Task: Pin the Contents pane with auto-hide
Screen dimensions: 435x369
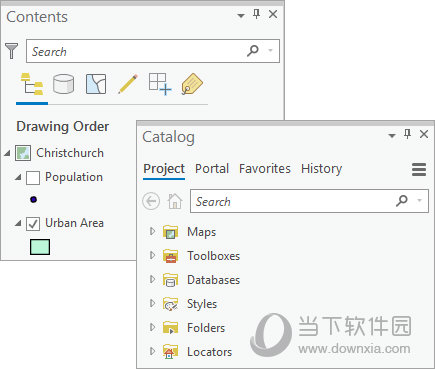Action: (x=256, y=14)
